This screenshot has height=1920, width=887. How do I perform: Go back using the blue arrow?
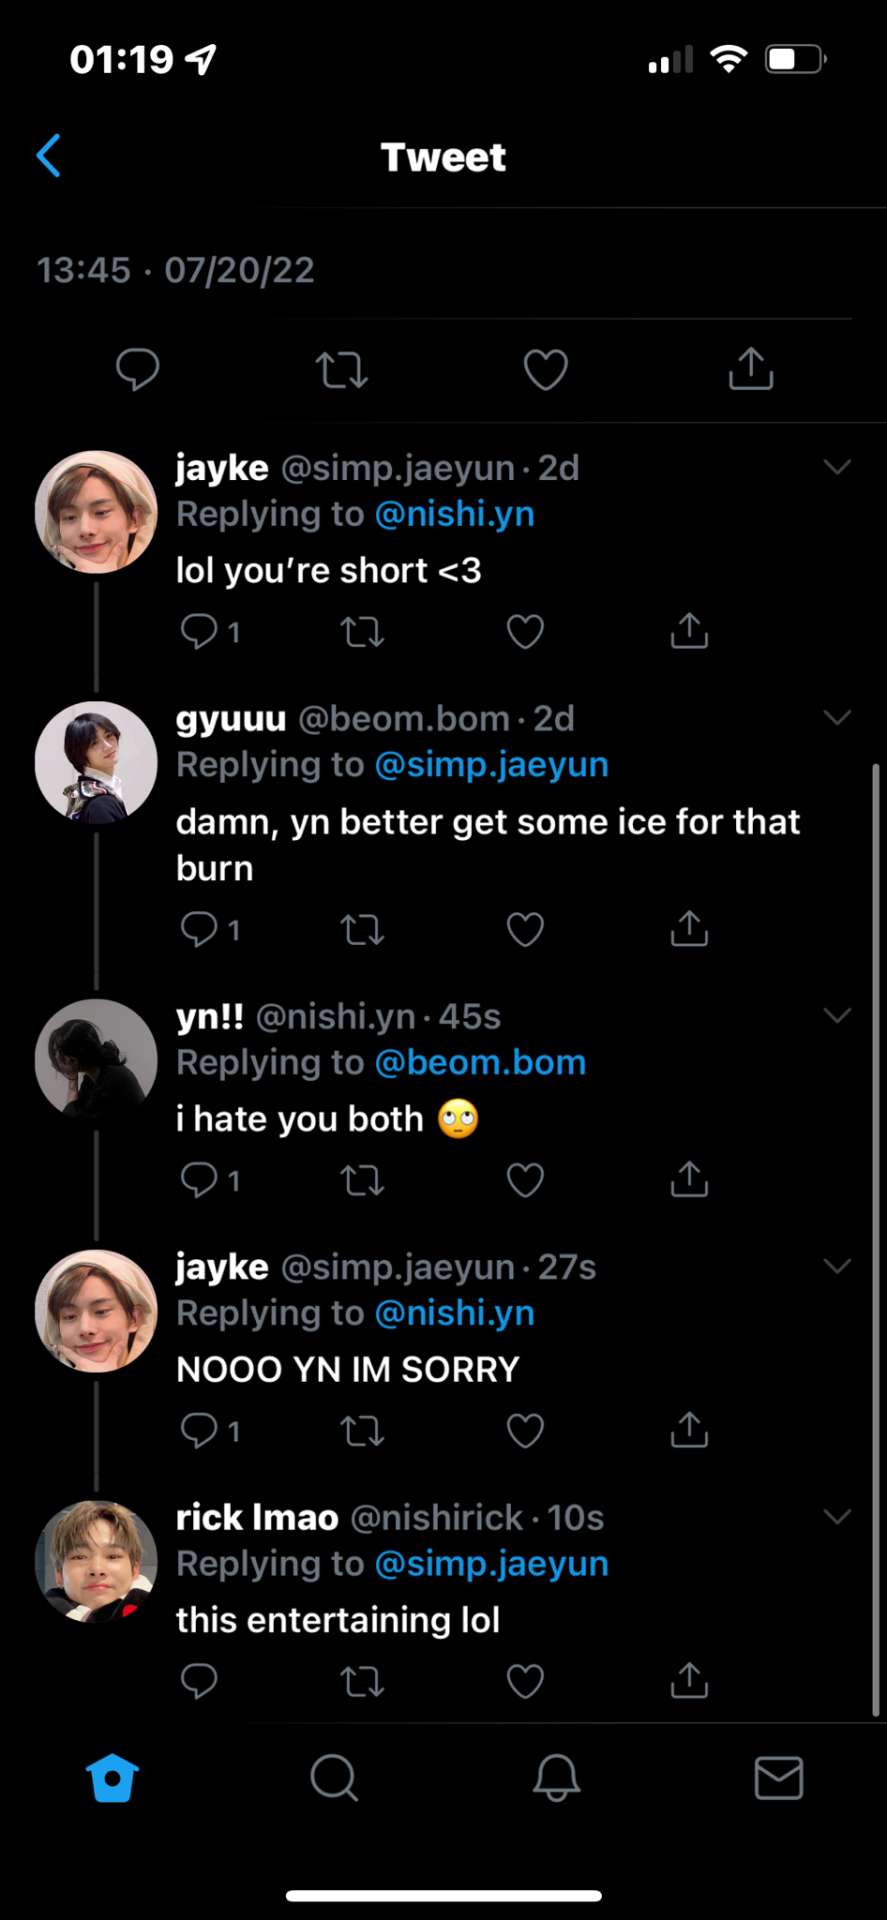coord(49,156)
